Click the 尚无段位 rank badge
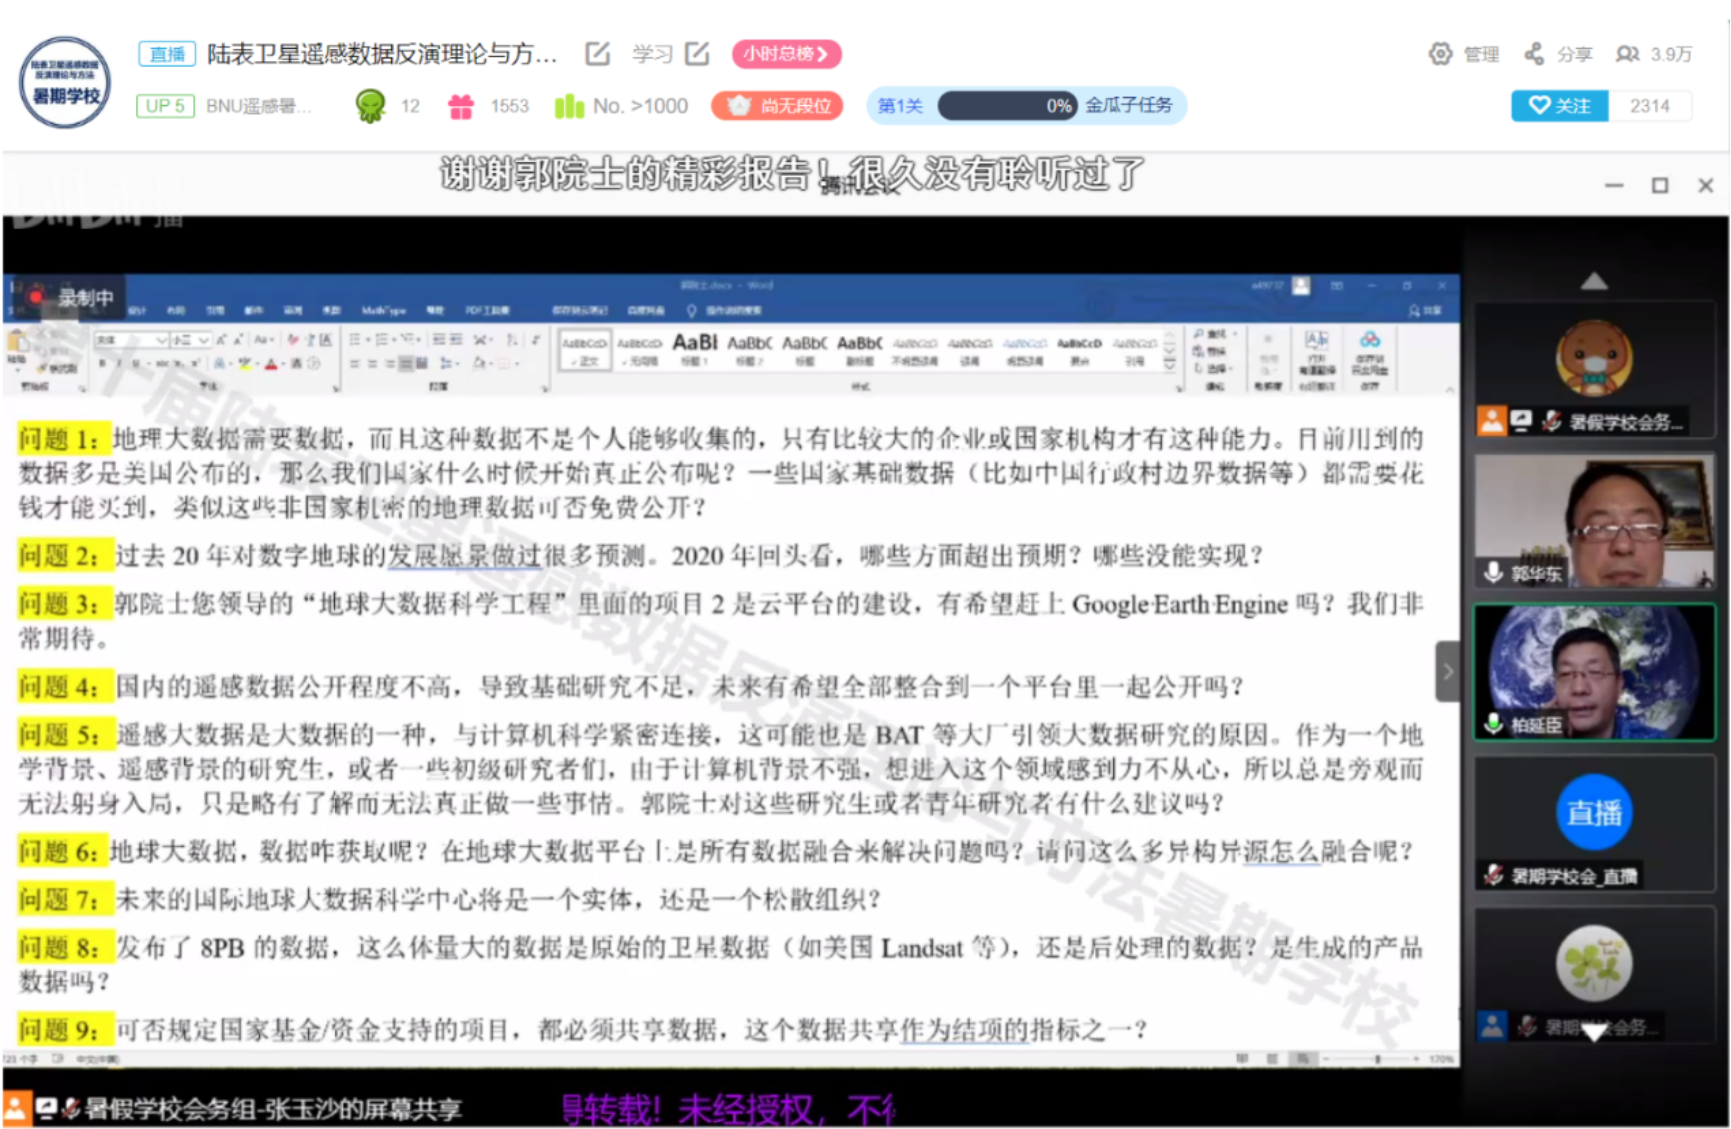 (x=777, y=106)
